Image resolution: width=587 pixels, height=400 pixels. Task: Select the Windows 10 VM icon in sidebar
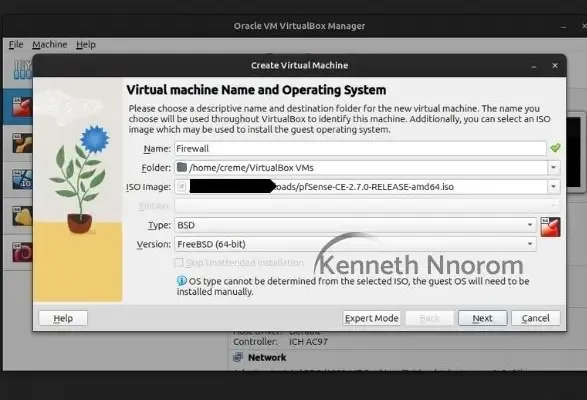point(22,179)
